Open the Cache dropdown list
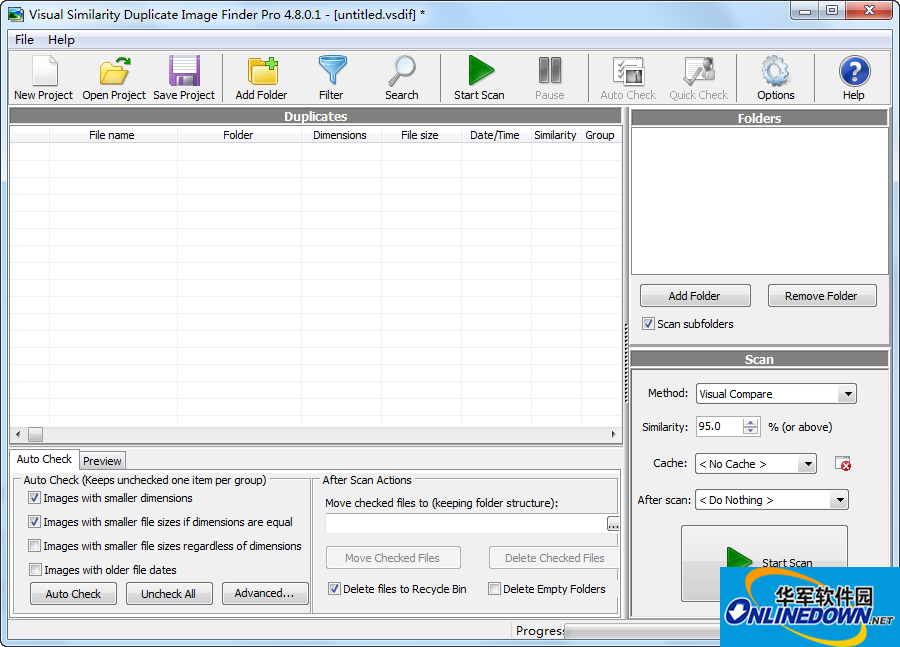 (x=807, y=464)
